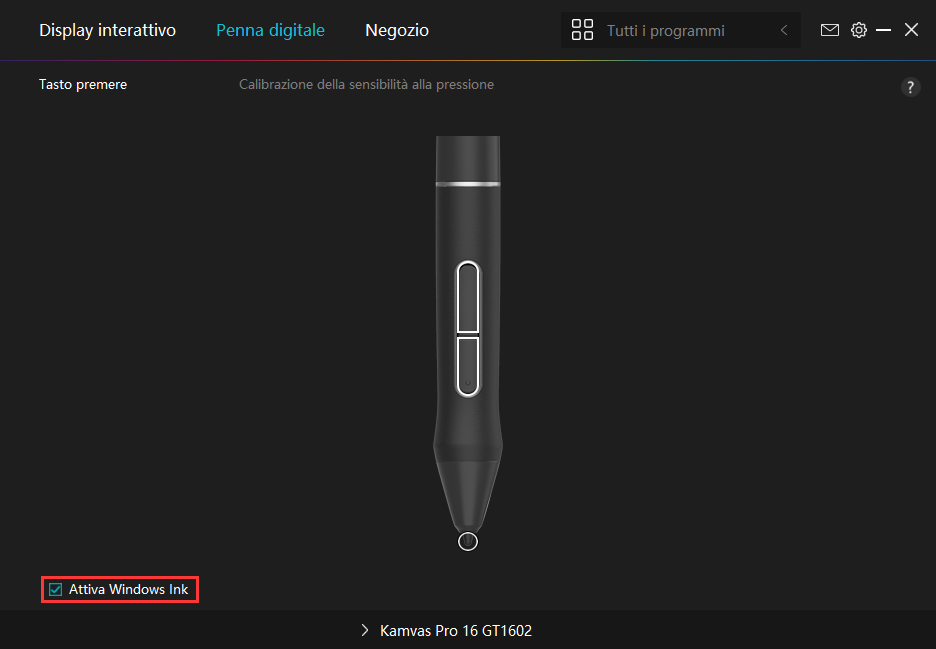The height and width of the screenshot is (649, 936).
Task: Switch to the Negozio tab
Action: (x=397, y=30)
